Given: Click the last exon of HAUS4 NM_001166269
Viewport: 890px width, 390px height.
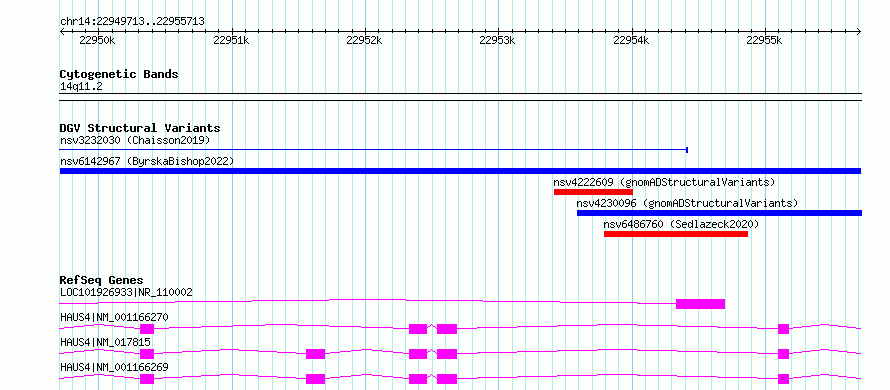Looking at the screenshot, I should point(783,379).
